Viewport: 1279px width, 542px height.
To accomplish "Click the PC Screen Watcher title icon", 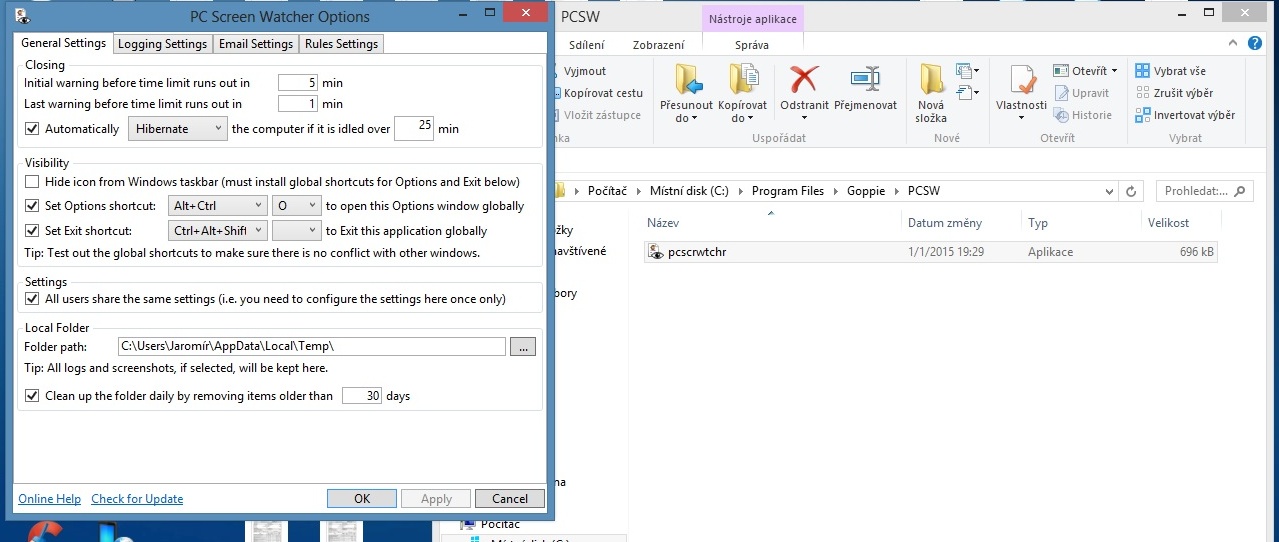I will [x=22, y=15].
